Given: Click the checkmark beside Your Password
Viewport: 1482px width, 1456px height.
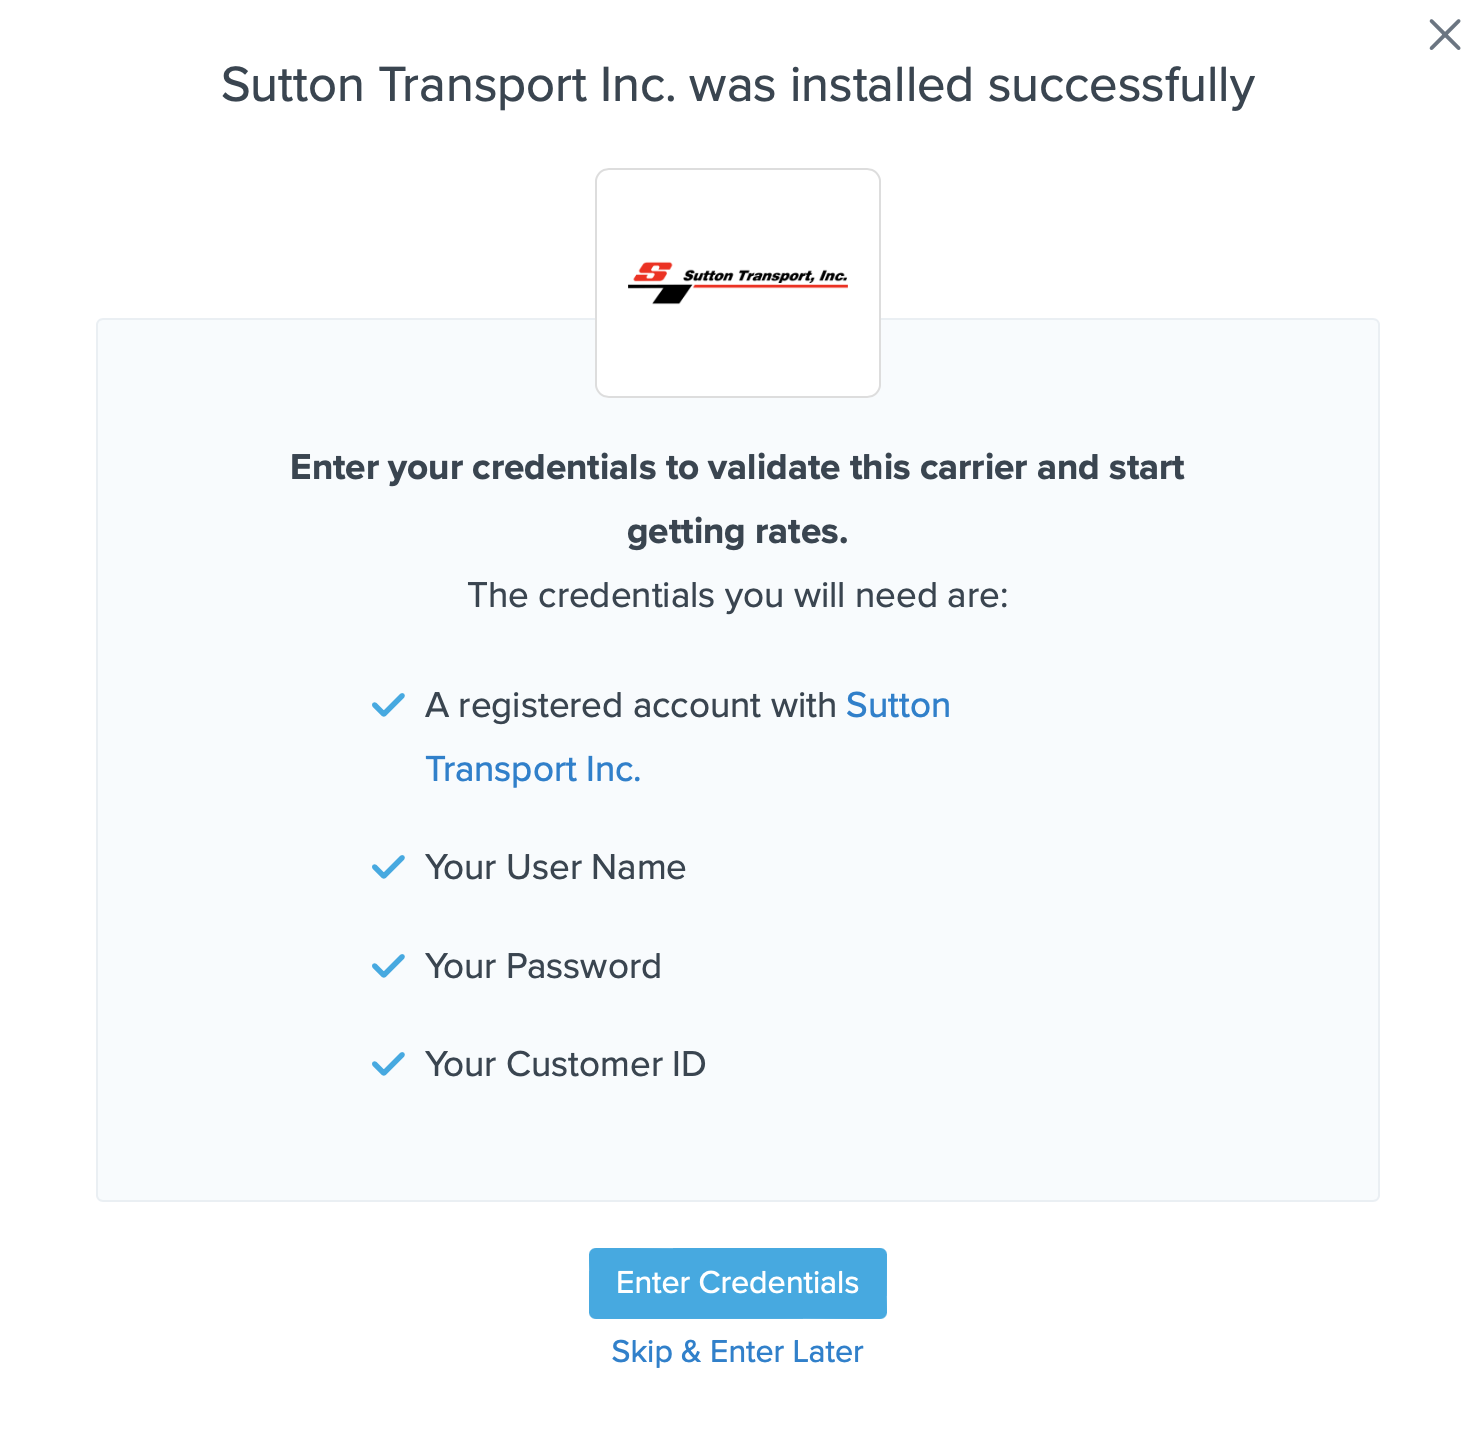Looking at the screenshot, I should 388,966.
